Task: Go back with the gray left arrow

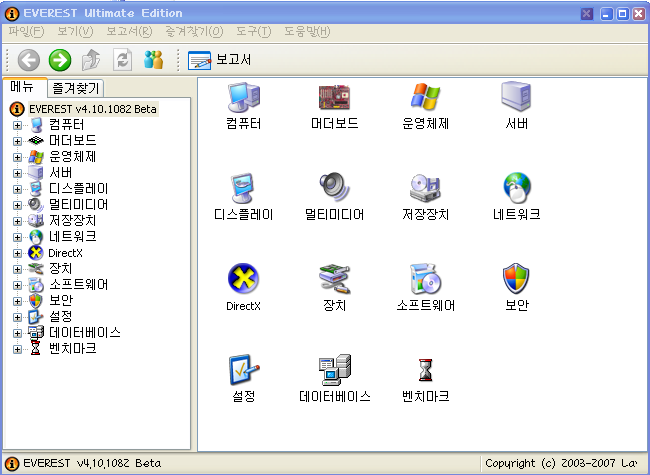Action: 29,60
